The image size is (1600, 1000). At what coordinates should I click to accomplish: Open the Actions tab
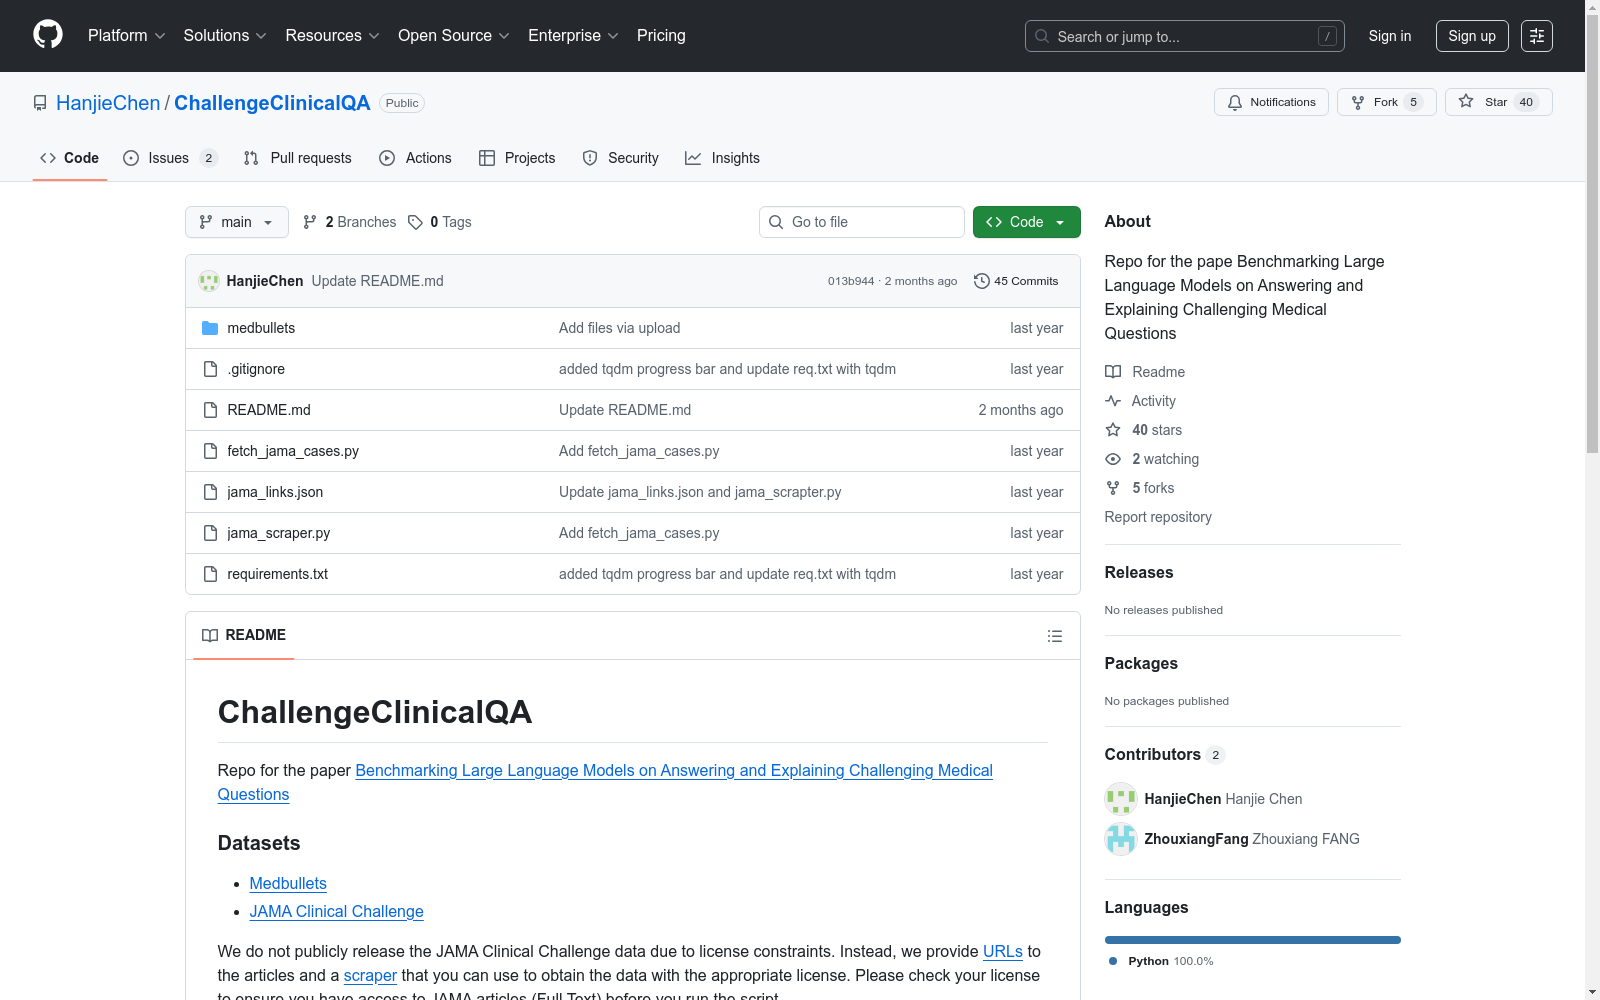point(416,158)
